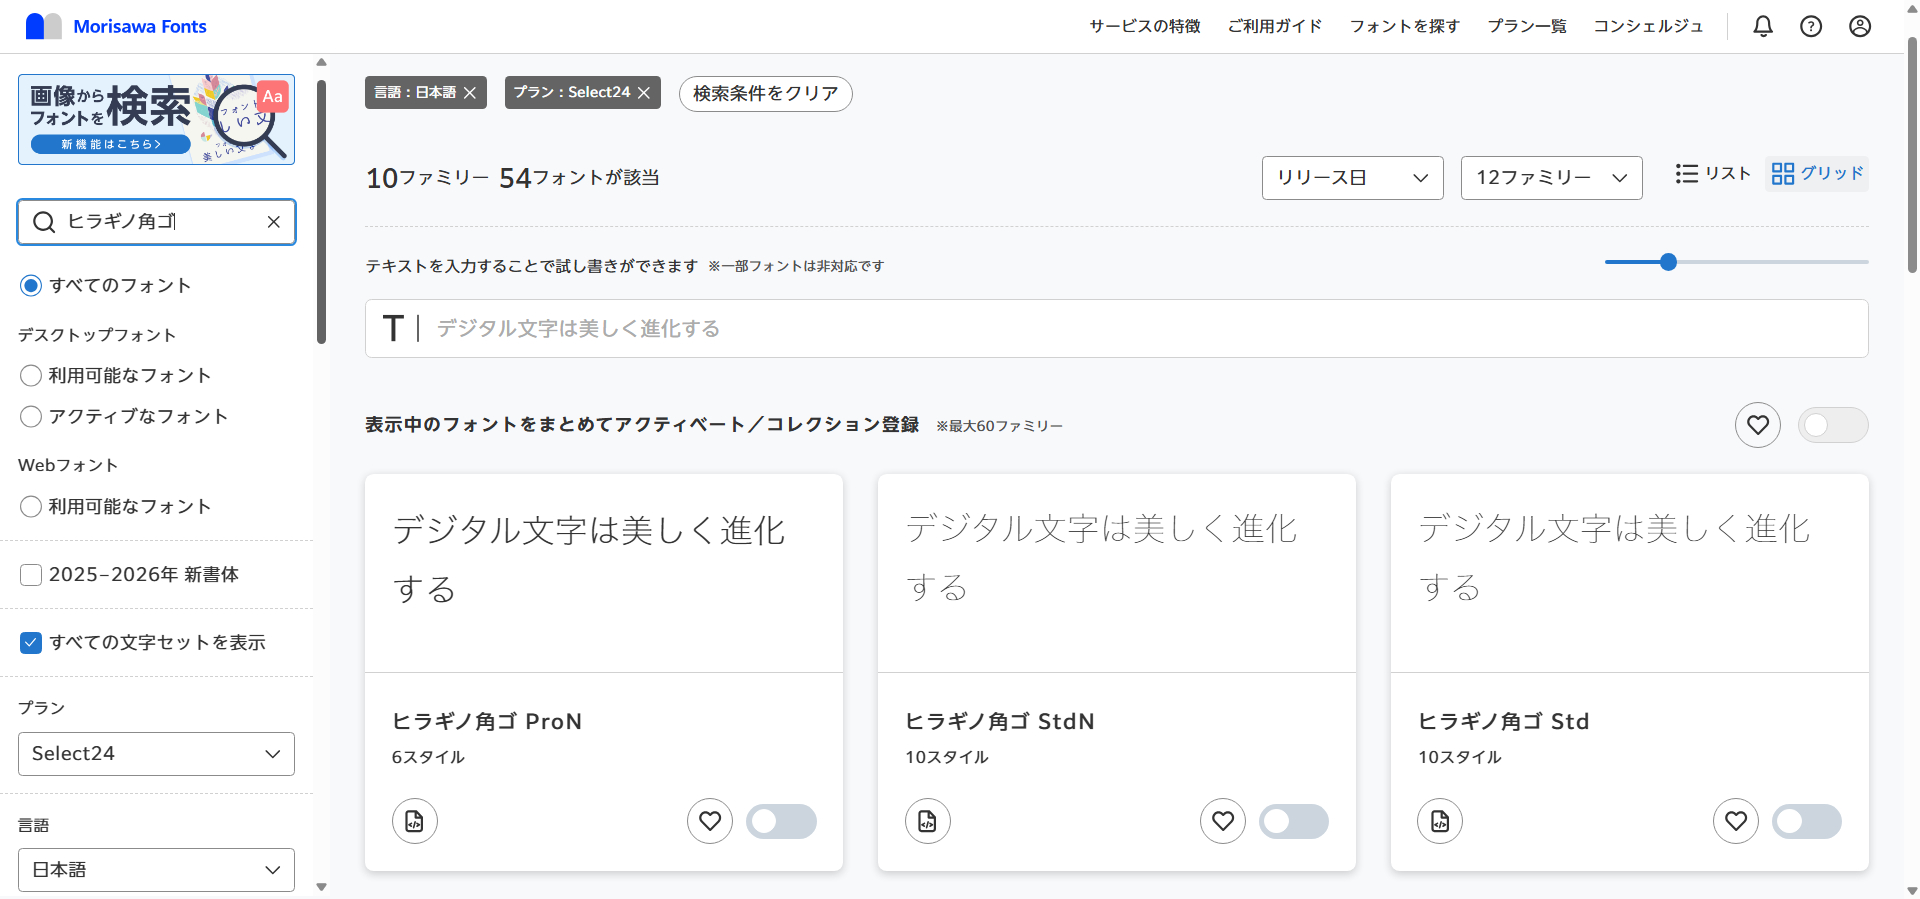
Task: Add ヒラギノ角ゴ ProN to favorites
Action: pos(710,822)
